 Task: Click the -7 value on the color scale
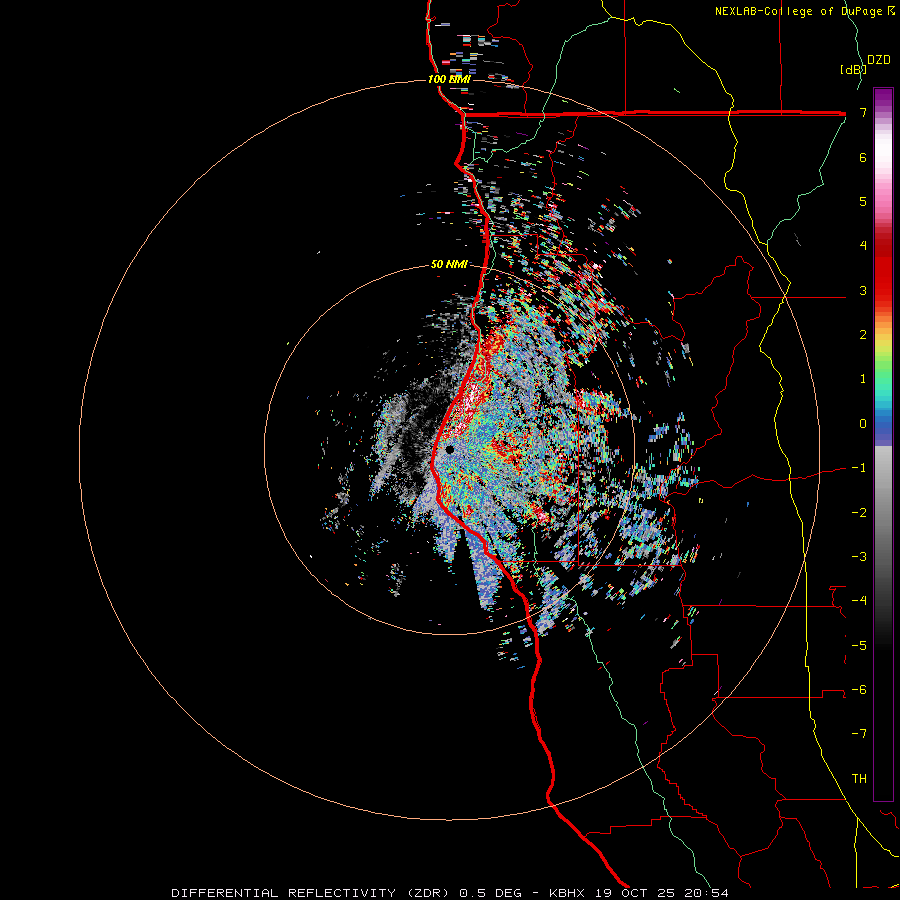(x=859, y=734)
